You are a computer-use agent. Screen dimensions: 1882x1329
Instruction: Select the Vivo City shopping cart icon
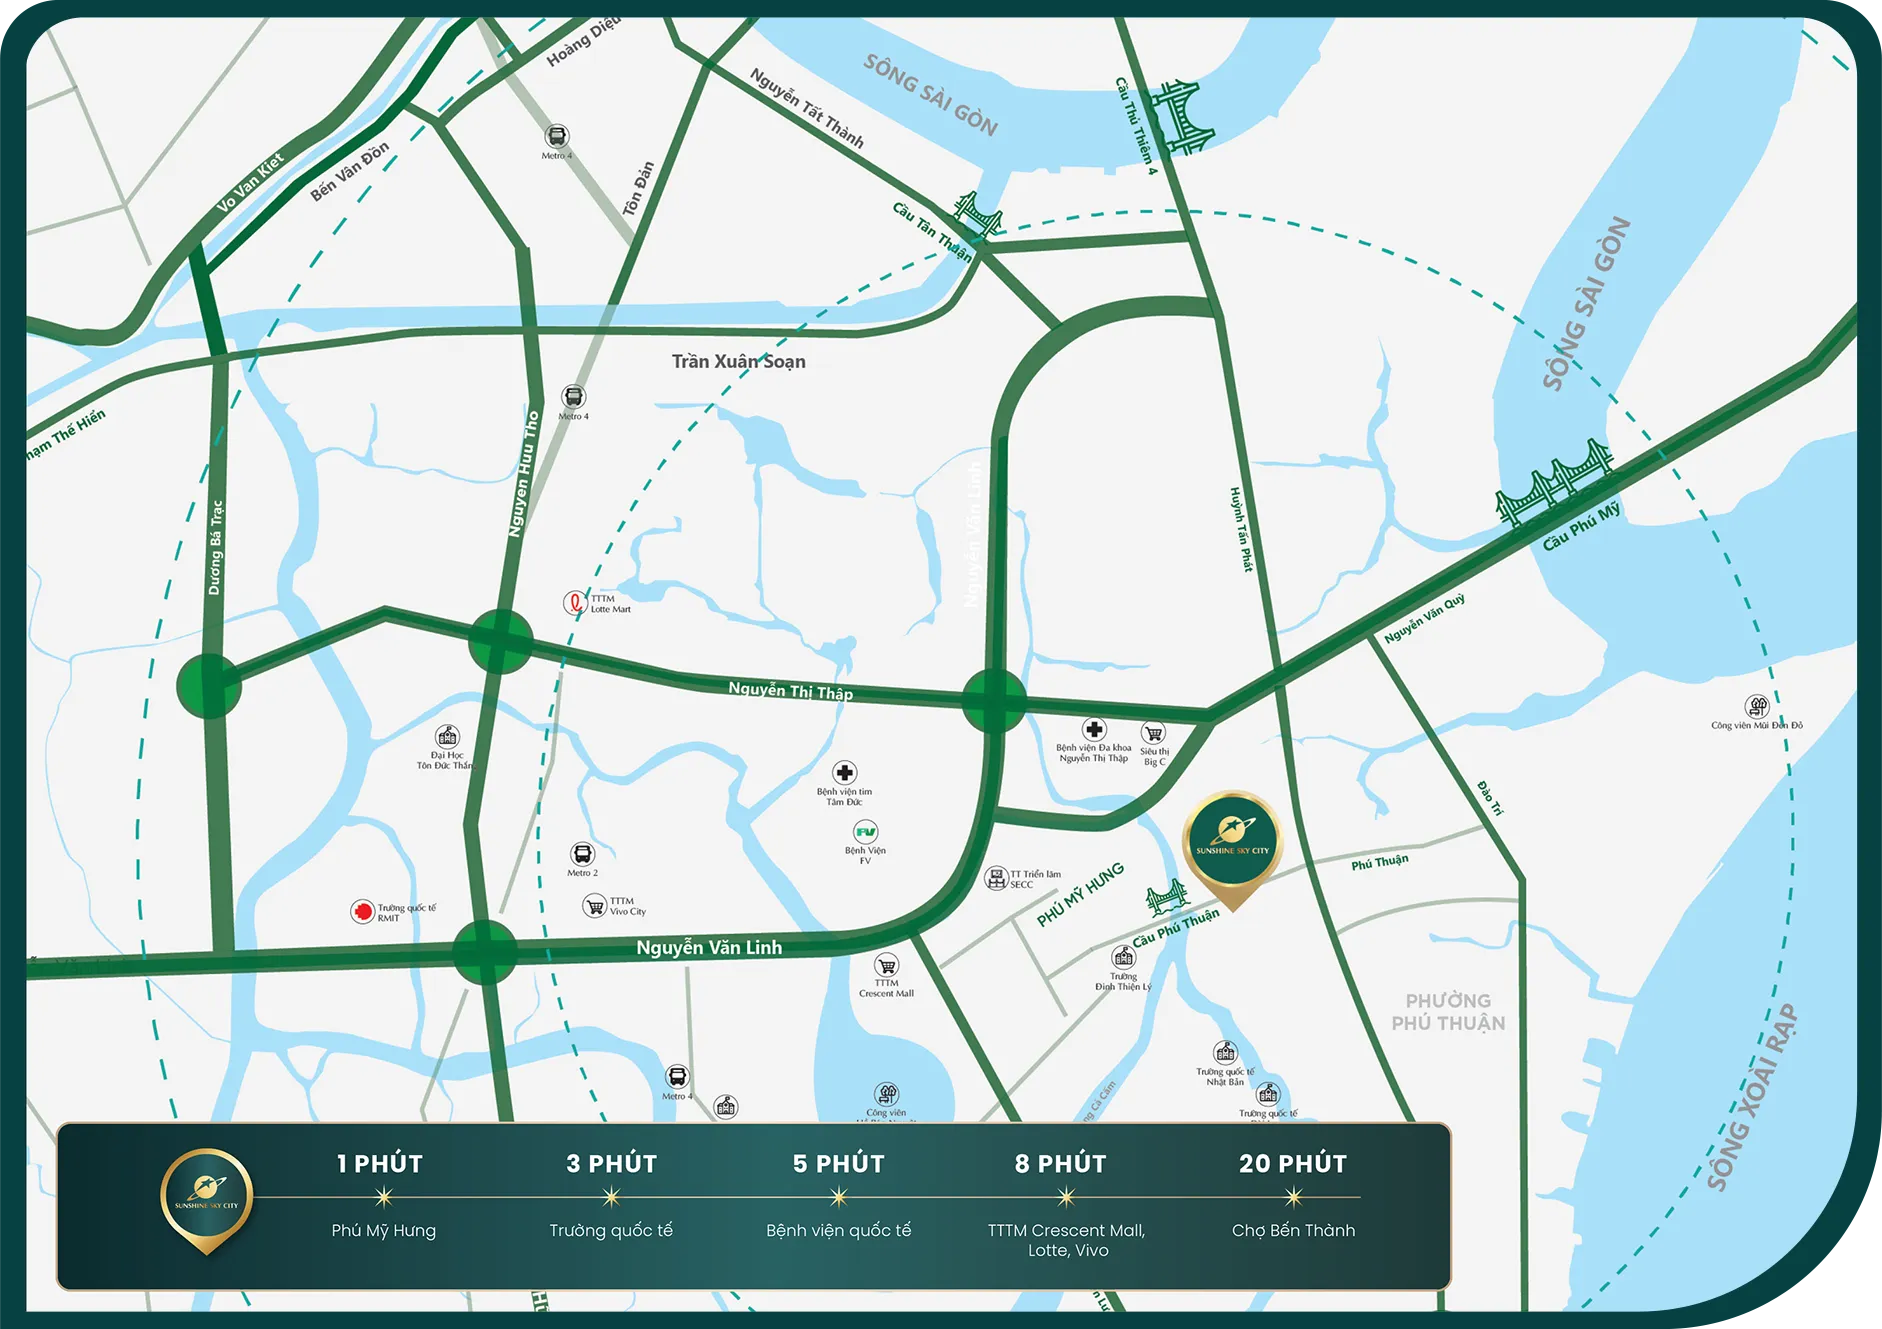click(x=595, y=906)
